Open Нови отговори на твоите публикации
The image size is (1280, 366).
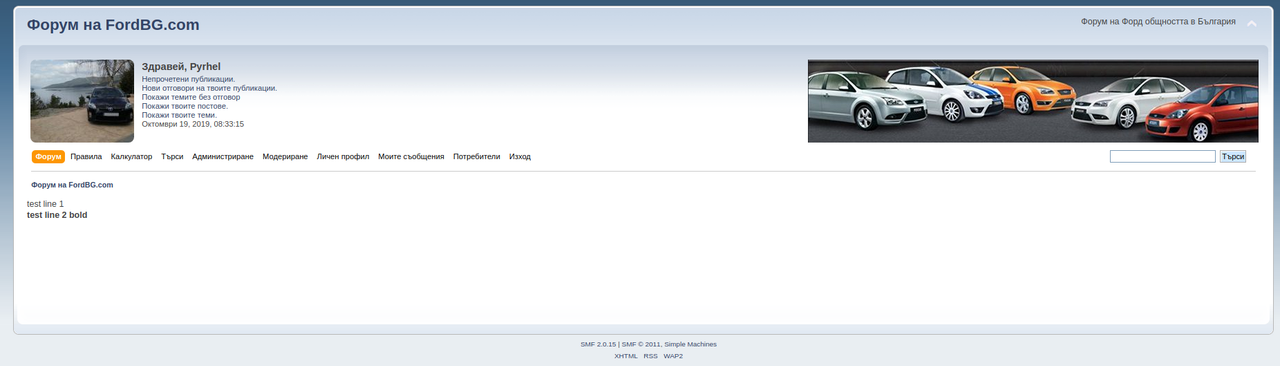(209, 88)
